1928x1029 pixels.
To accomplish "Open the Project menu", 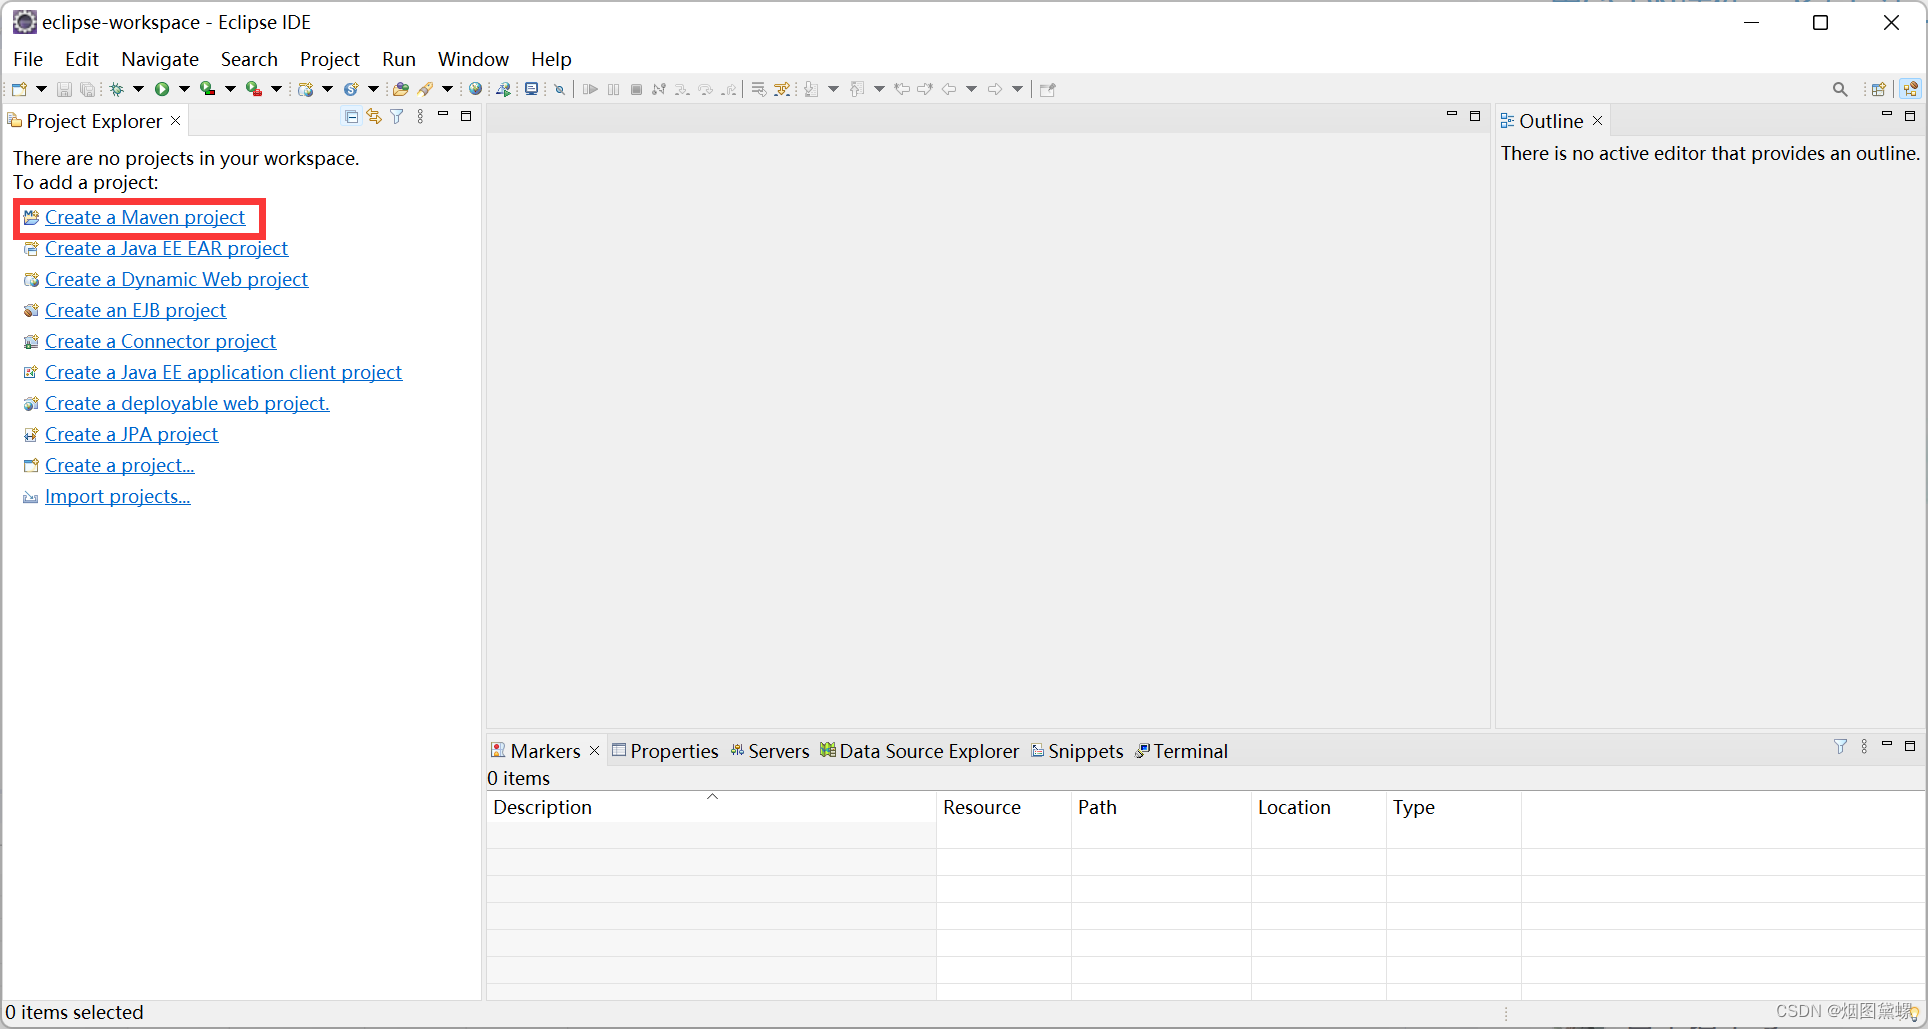I will point(329,59).
